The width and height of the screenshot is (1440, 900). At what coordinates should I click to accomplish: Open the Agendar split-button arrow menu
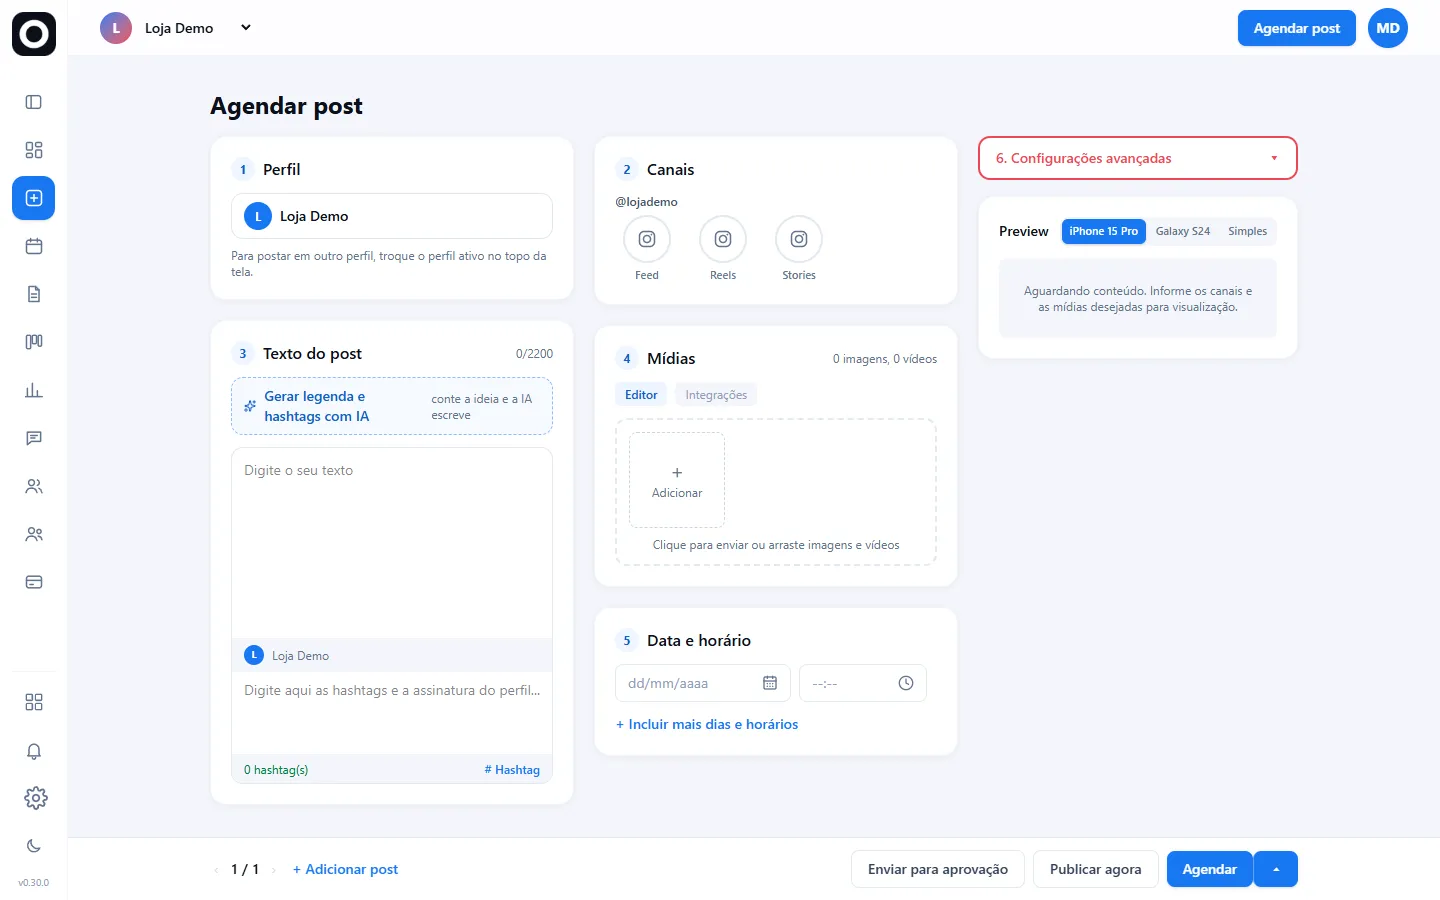pyautogui.click(x=1276, y=869)
